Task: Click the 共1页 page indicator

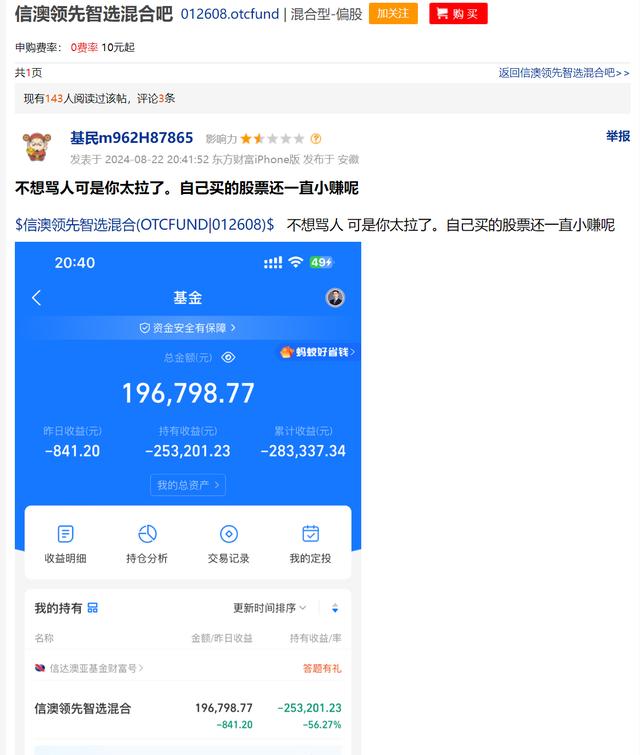Action: [28, 73]
